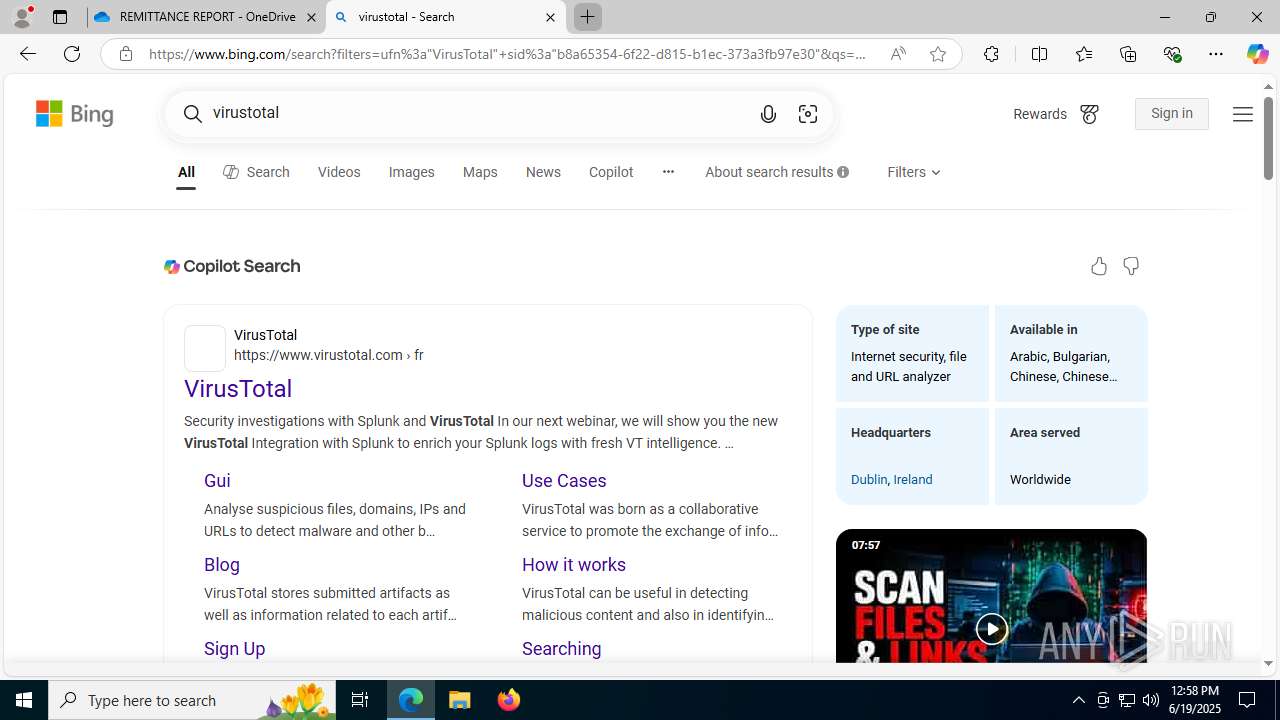
Task: Open Collections icon
Action: 1128,54
